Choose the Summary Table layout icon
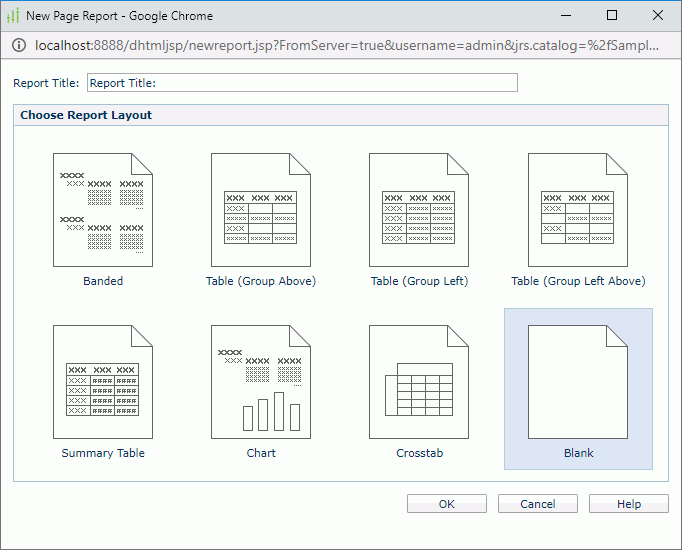Screen dimensions: 682x550 (103, 382)
